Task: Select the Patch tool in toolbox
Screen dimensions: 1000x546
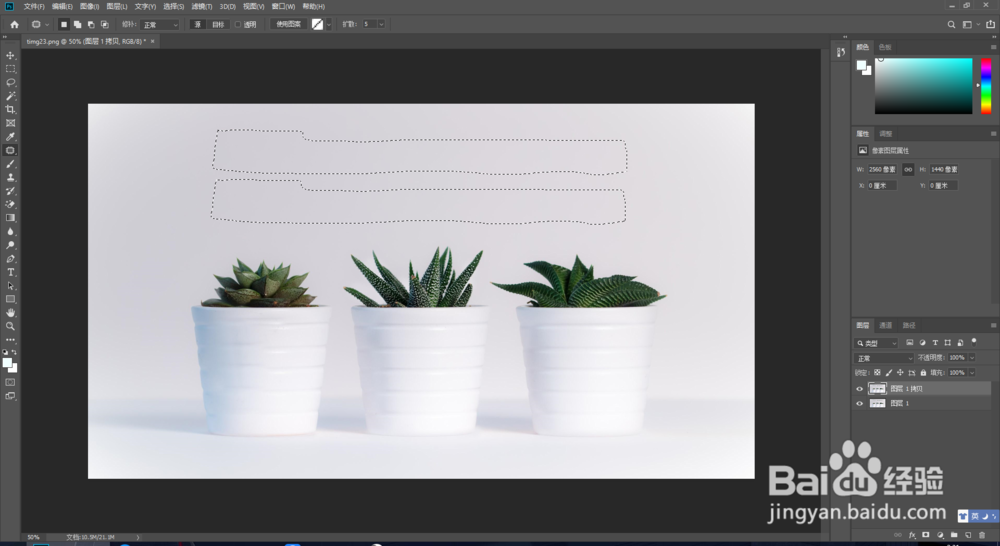Action: point(10,151)
